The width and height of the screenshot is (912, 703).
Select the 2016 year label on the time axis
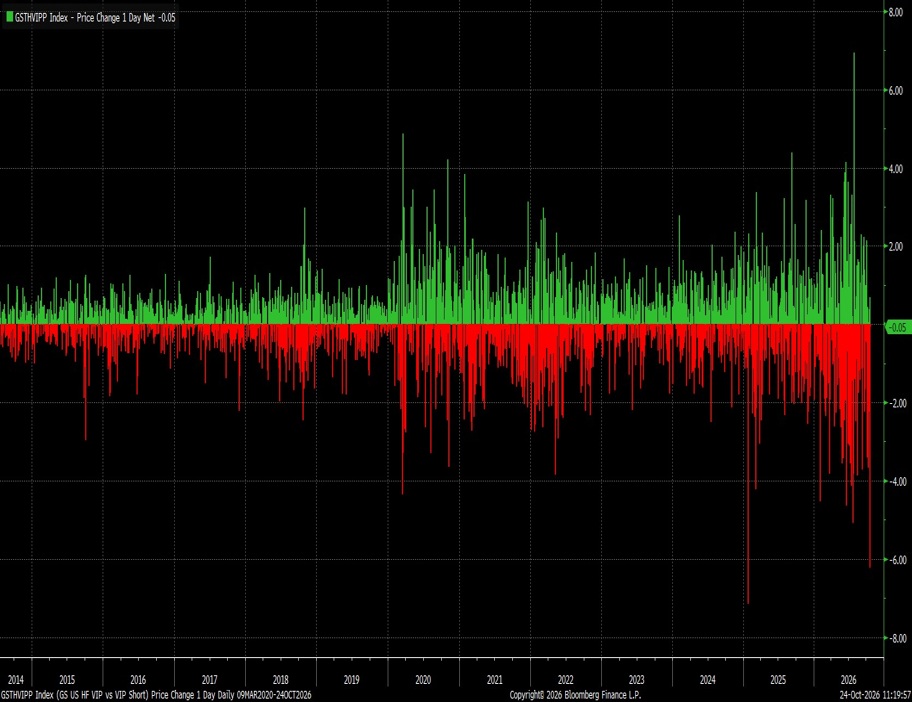coord(138,680)
